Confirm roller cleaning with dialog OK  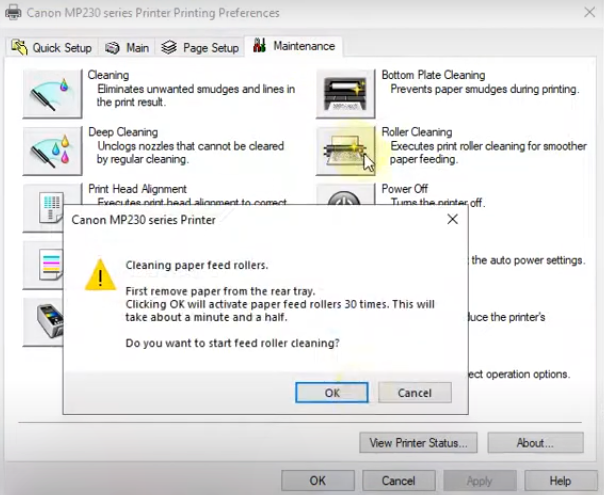(332, 393)
